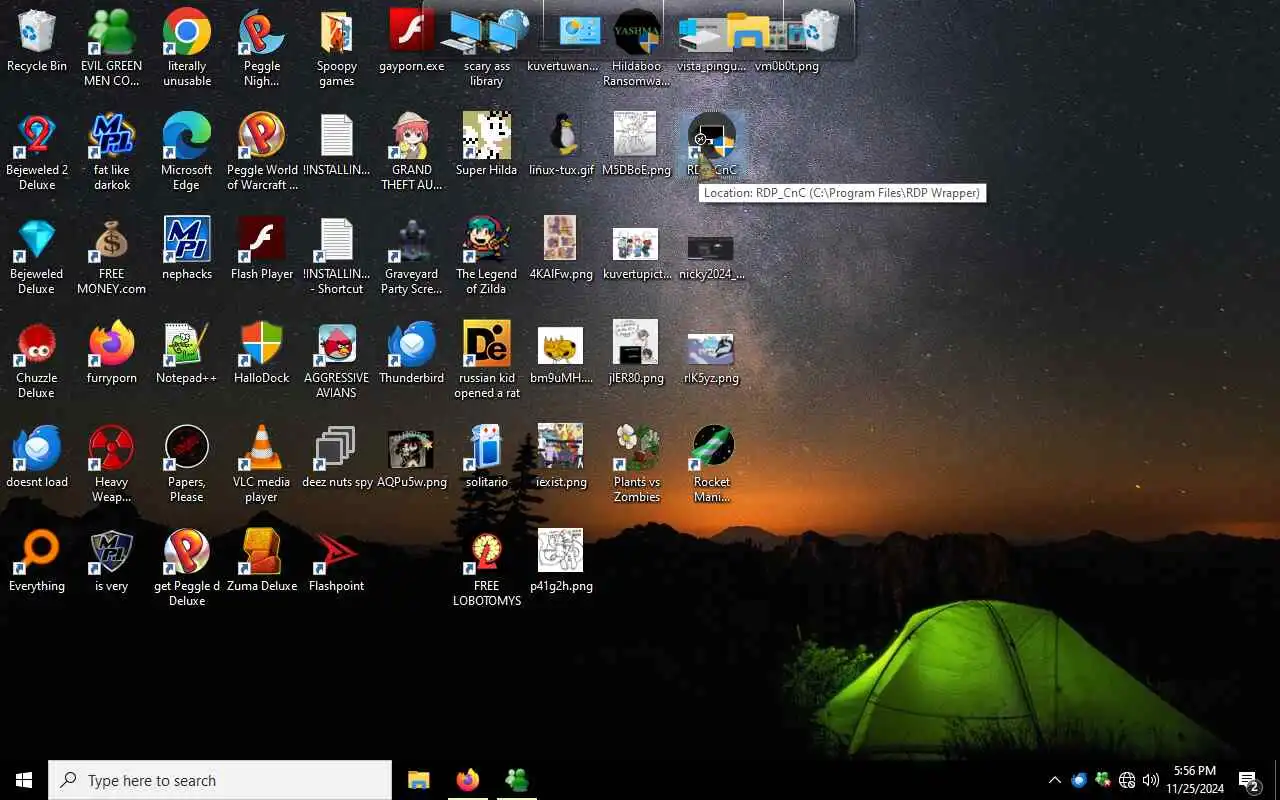This screenshot has height=800, width=1280.
Task: Select the 'get Peggle d Deluxe' icon
Action: click(x=187, y=568)
